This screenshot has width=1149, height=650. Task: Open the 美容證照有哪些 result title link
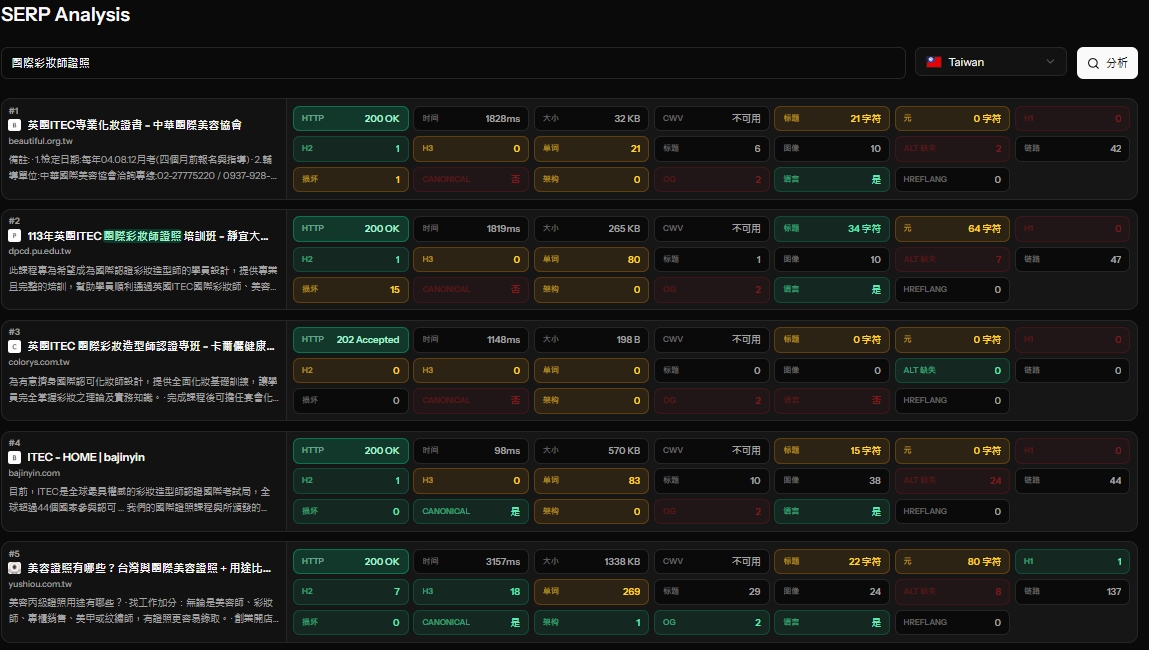point(149,568)
